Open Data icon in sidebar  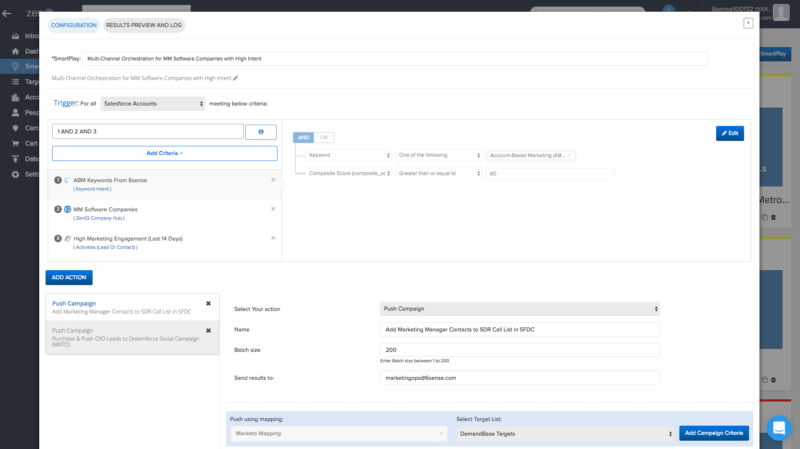pos(15,159)
